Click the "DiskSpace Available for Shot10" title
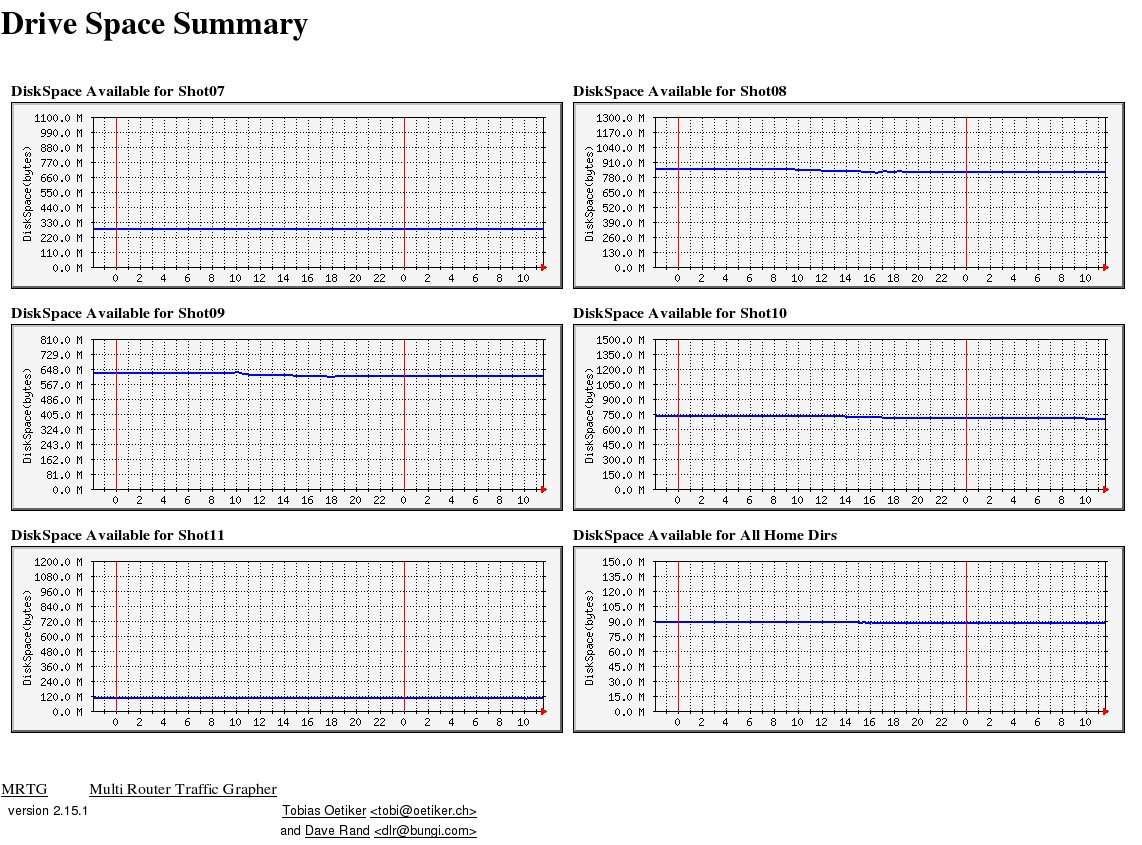 coord(680,314)
